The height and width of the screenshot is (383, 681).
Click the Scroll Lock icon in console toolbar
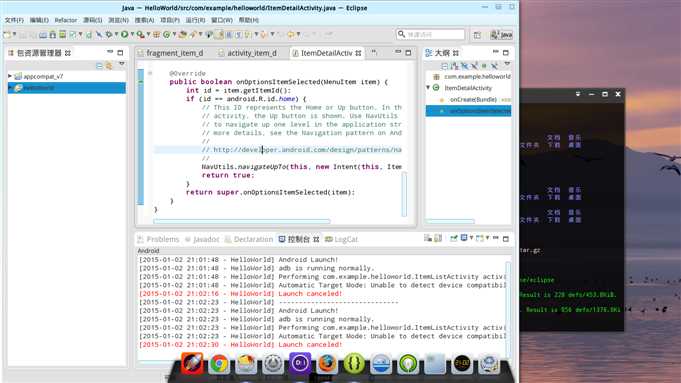pyautogui.click(x=438, y=238)
